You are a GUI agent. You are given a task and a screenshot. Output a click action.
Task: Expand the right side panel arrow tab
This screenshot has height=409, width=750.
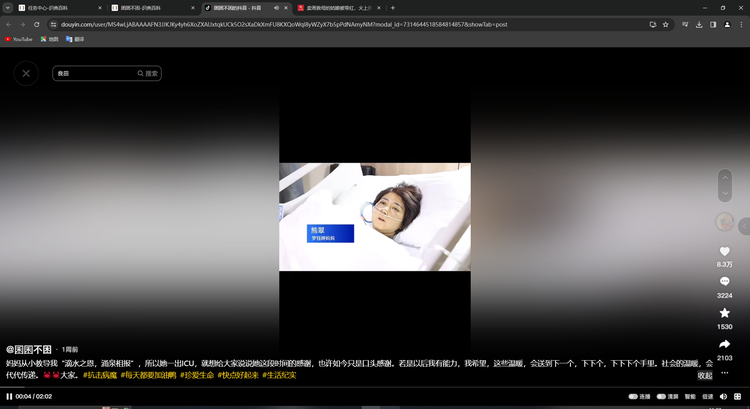744,226
